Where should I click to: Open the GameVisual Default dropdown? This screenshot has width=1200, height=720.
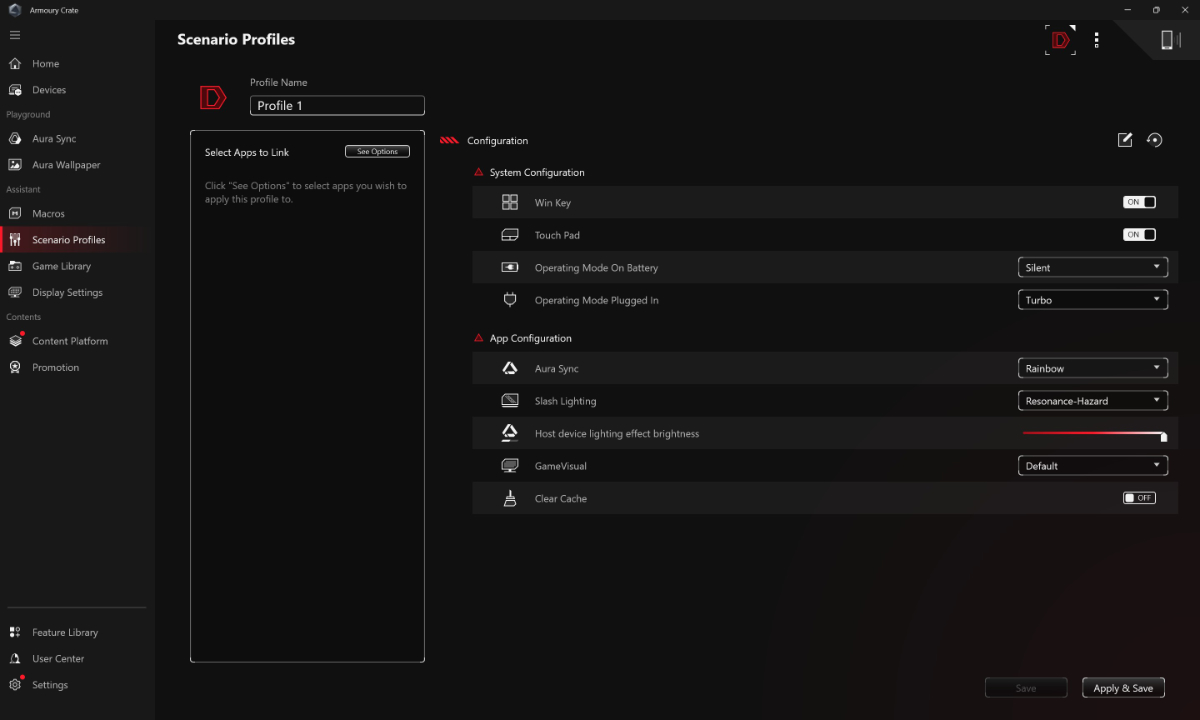pos(1093,466)
